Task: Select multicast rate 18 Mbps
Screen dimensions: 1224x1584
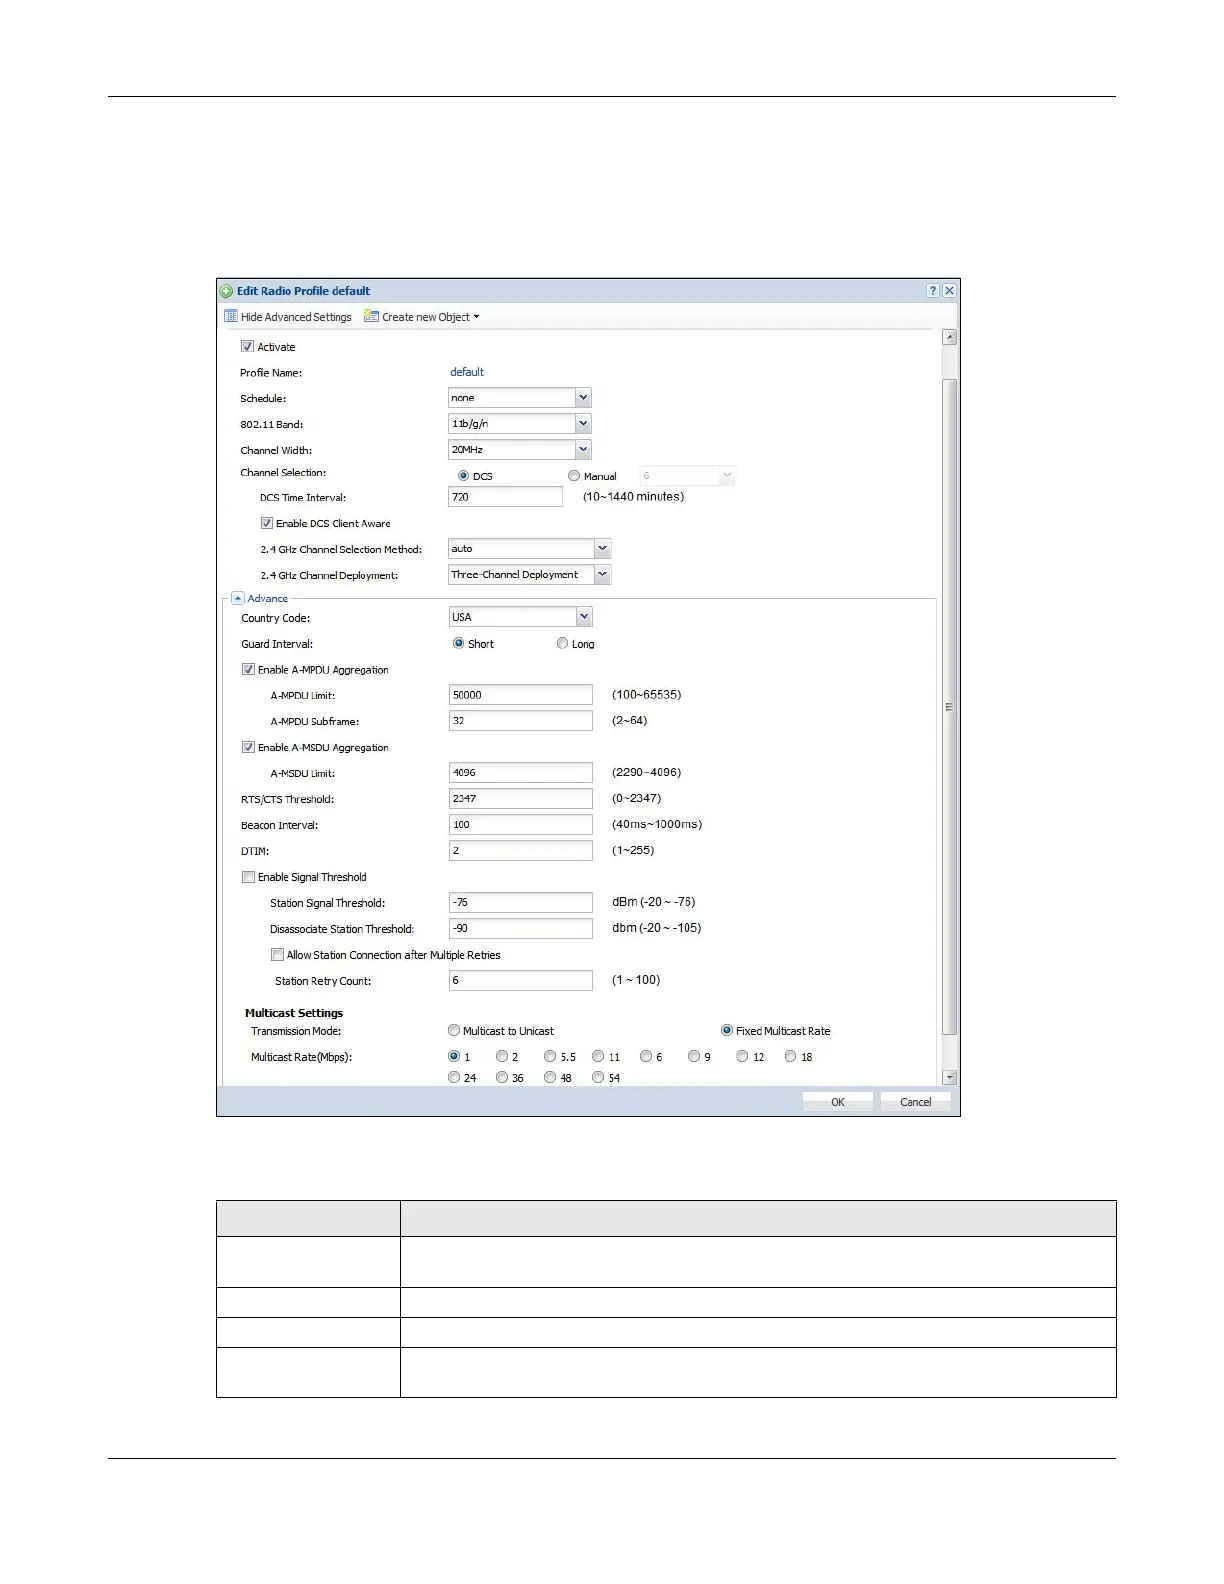Action: 790,1056
